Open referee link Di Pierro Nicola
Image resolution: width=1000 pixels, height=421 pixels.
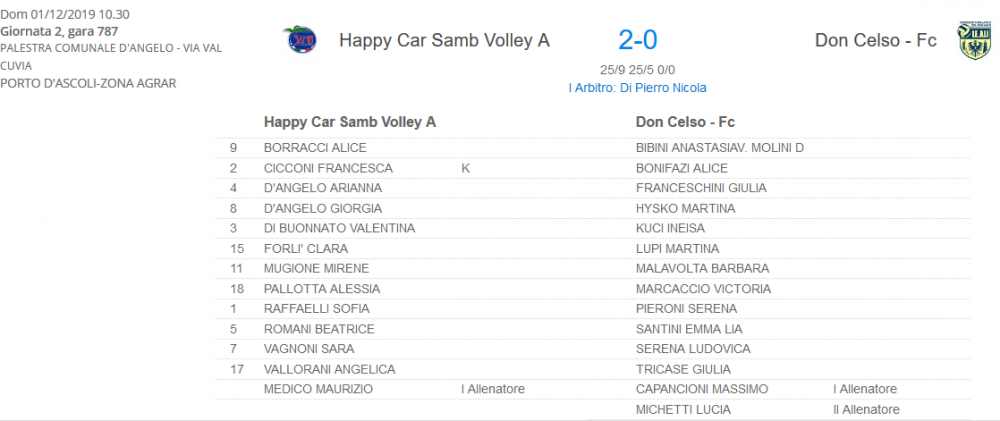click(637, 88)
